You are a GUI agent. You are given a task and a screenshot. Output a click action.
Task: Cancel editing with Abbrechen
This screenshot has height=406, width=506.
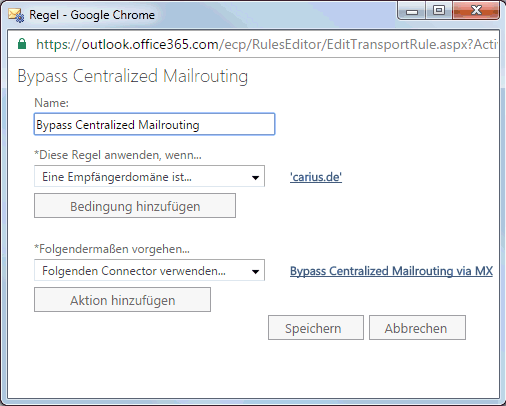pos(417,328)
